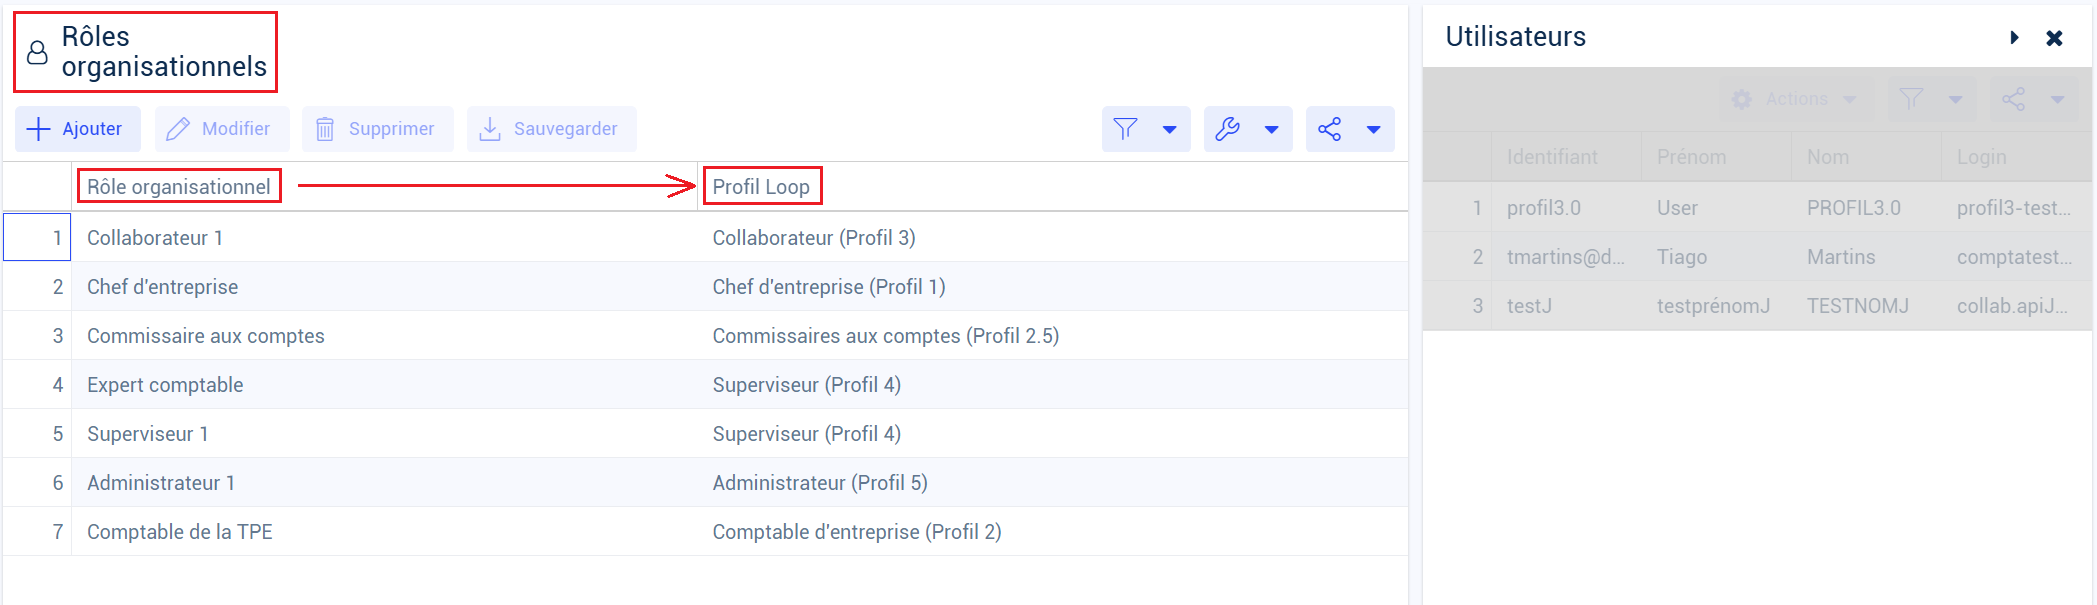This screenshot has height=605, width=2097.
Task: Close the Utilisateurs panel
Action: (2054, 38)
